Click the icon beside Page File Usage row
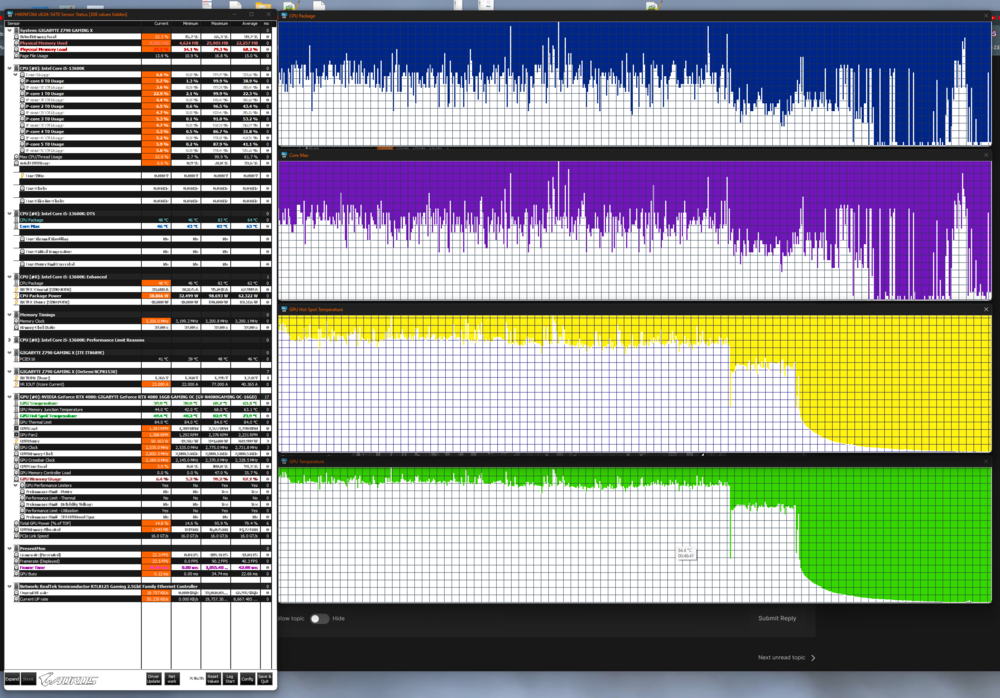1000x698 pixels. point(17,56)
